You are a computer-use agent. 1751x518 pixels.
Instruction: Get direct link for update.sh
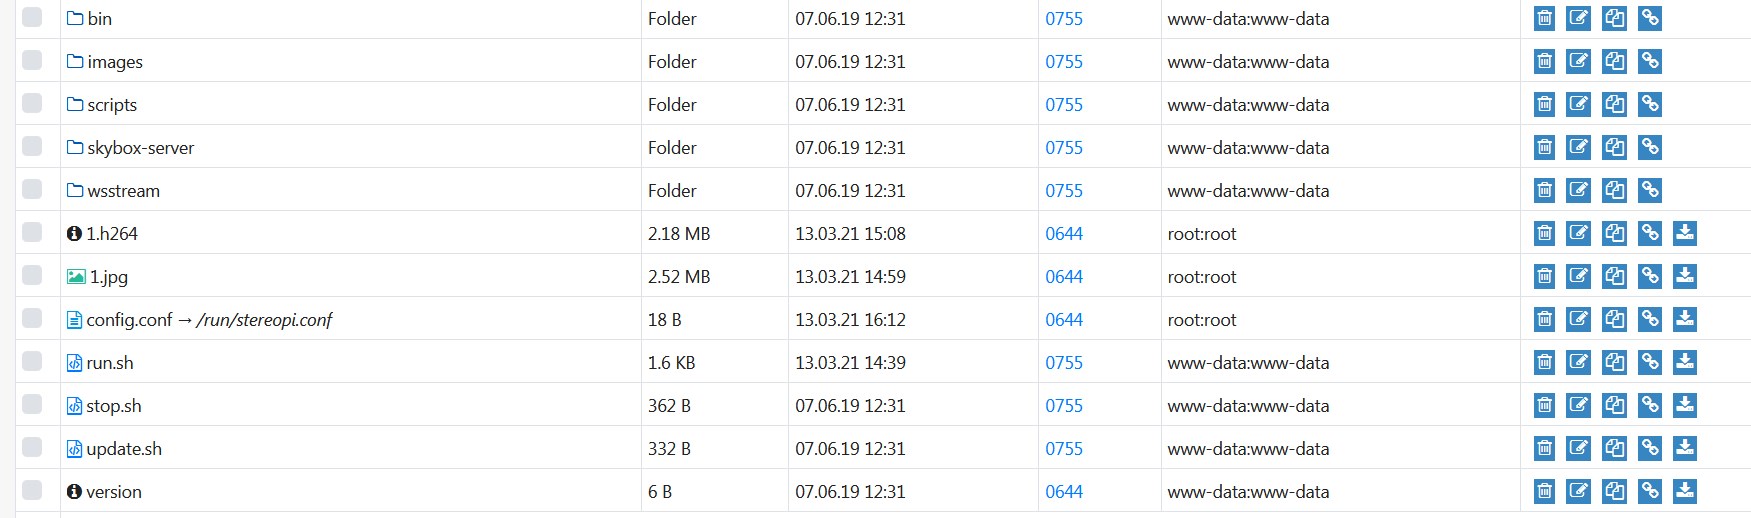click(x=1650, y=448)
